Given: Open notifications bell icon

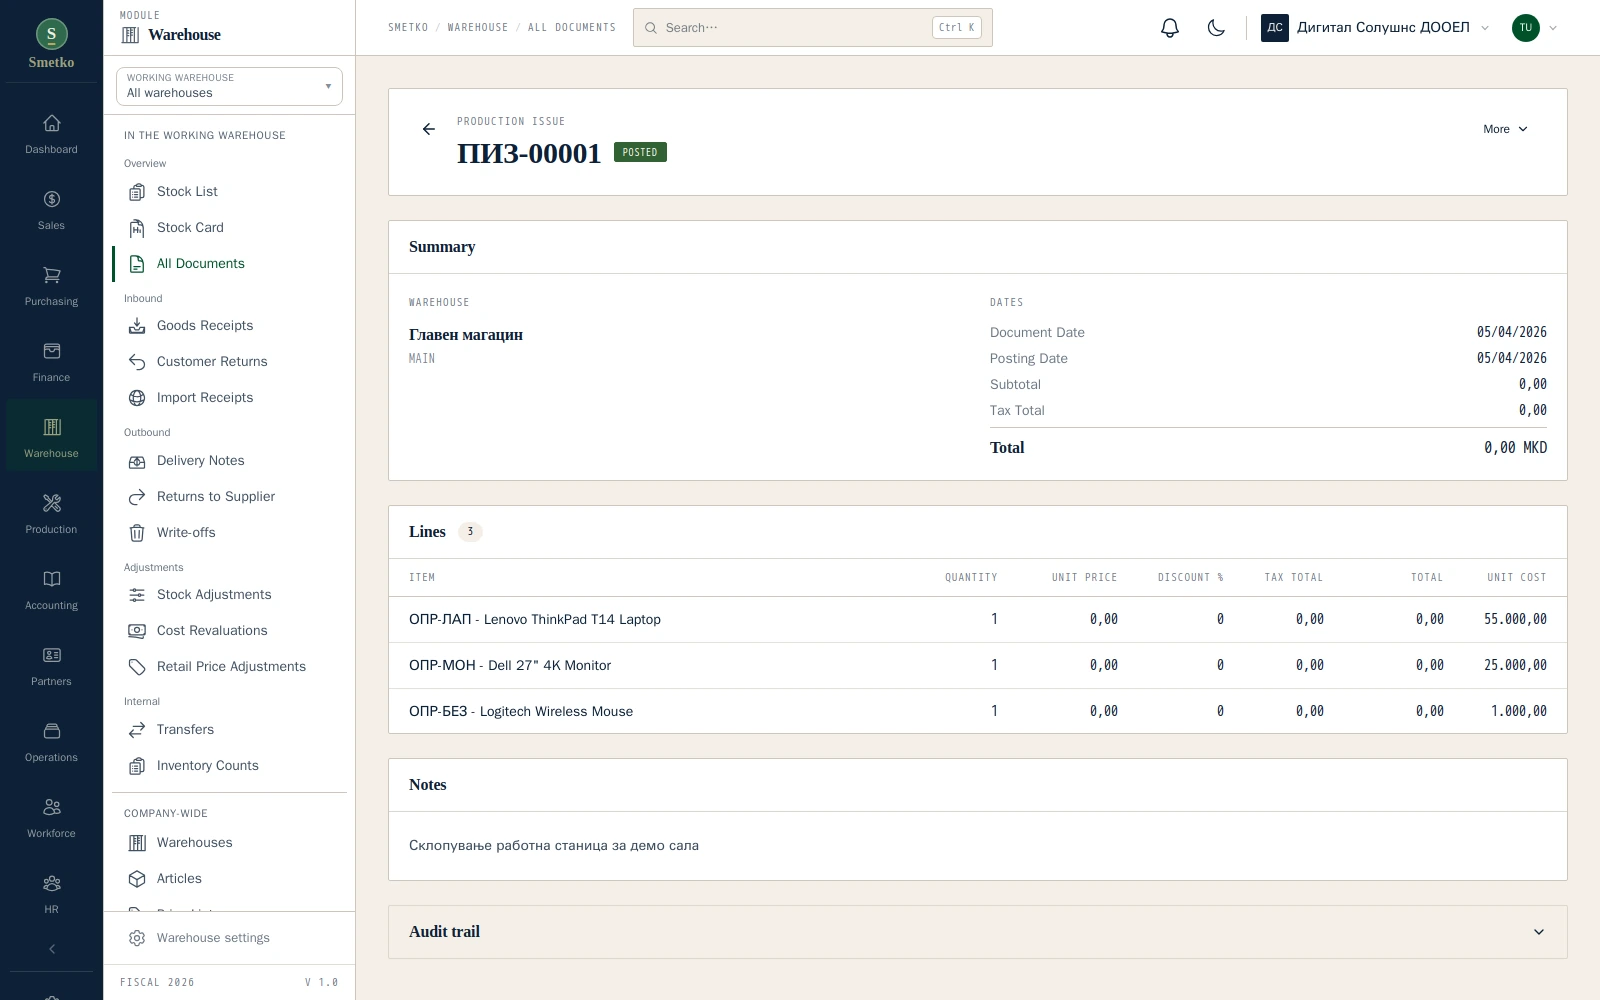Looking at the screenshot, I should coord(1170,28).
